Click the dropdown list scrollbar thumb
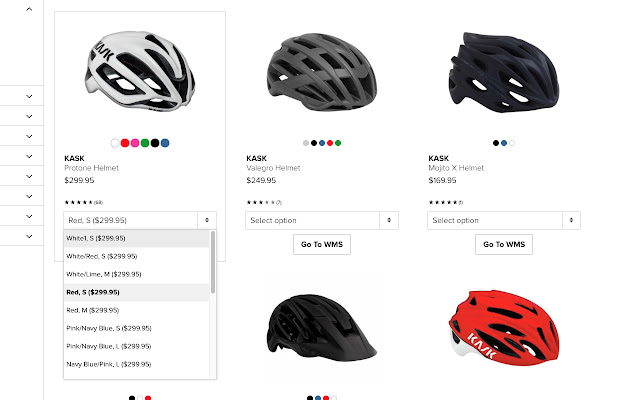The height and width of the screenshot is (400, 640). (x=213, y=262)
